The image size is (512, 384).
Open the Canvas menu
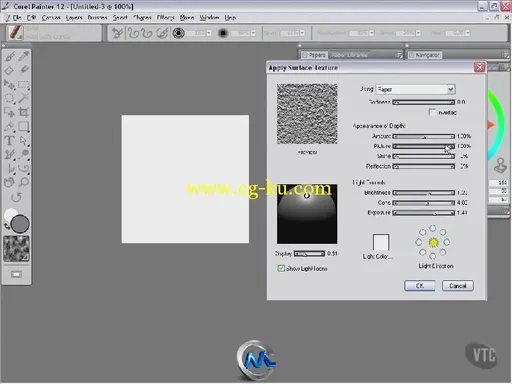[x=51, y=17]
